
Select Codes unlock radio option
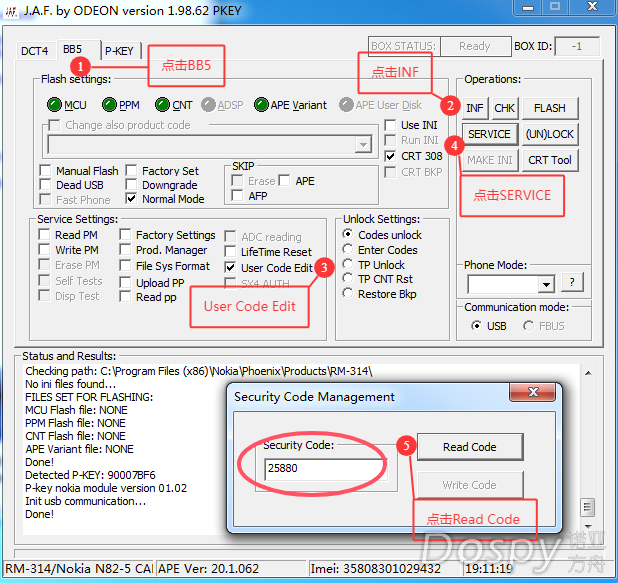click(348, 234)
